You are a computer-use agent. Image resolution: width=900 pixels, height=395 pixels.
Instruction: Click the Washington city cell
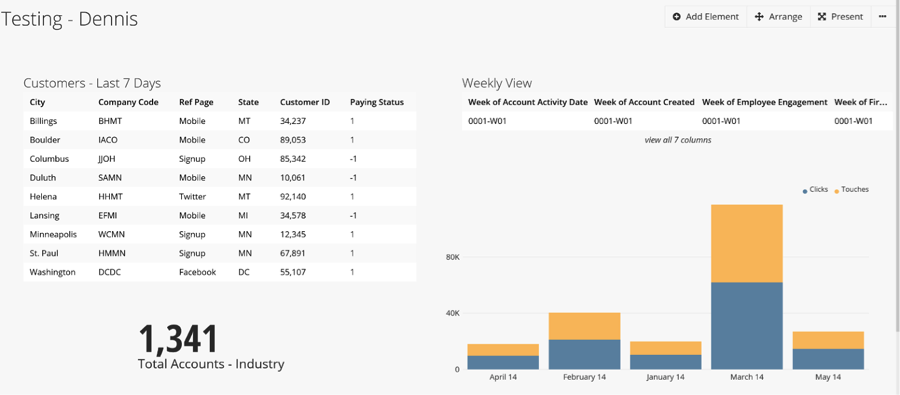[x=52, y=272]
